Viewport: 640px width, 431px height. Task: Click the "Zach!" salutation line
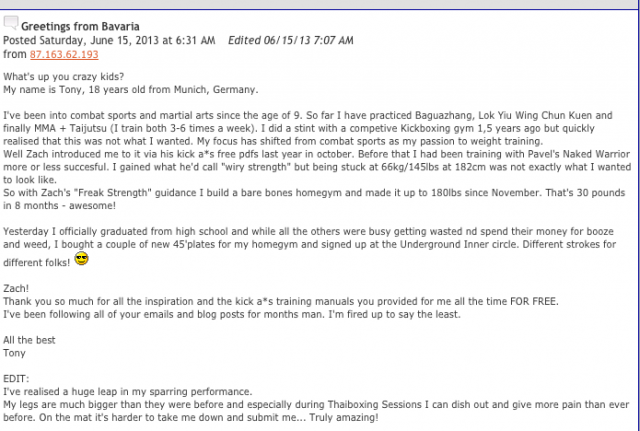click(x=16, y=289)
